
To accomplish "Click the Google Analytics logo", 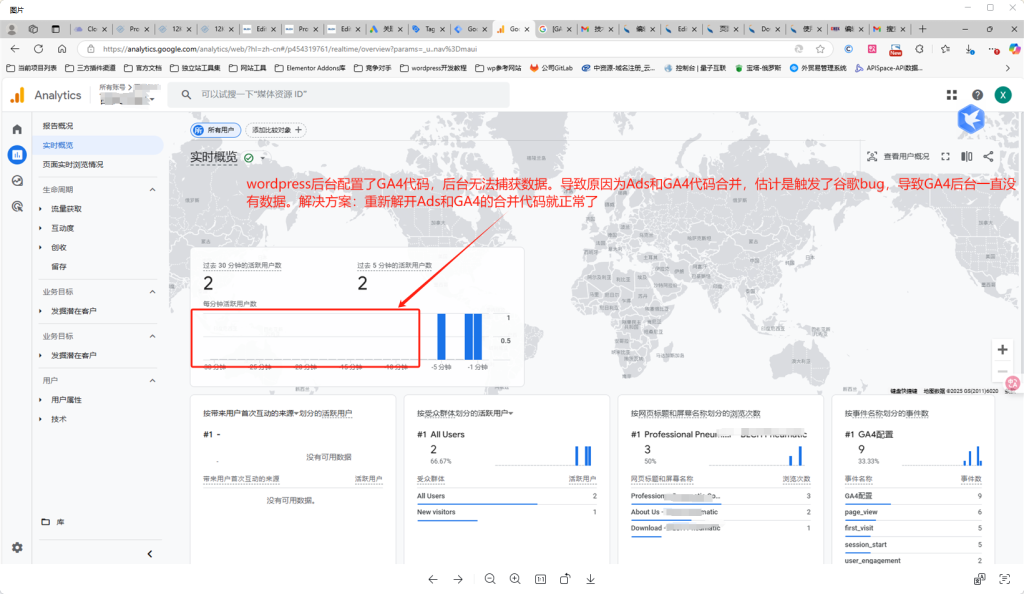I will (18, 95).
